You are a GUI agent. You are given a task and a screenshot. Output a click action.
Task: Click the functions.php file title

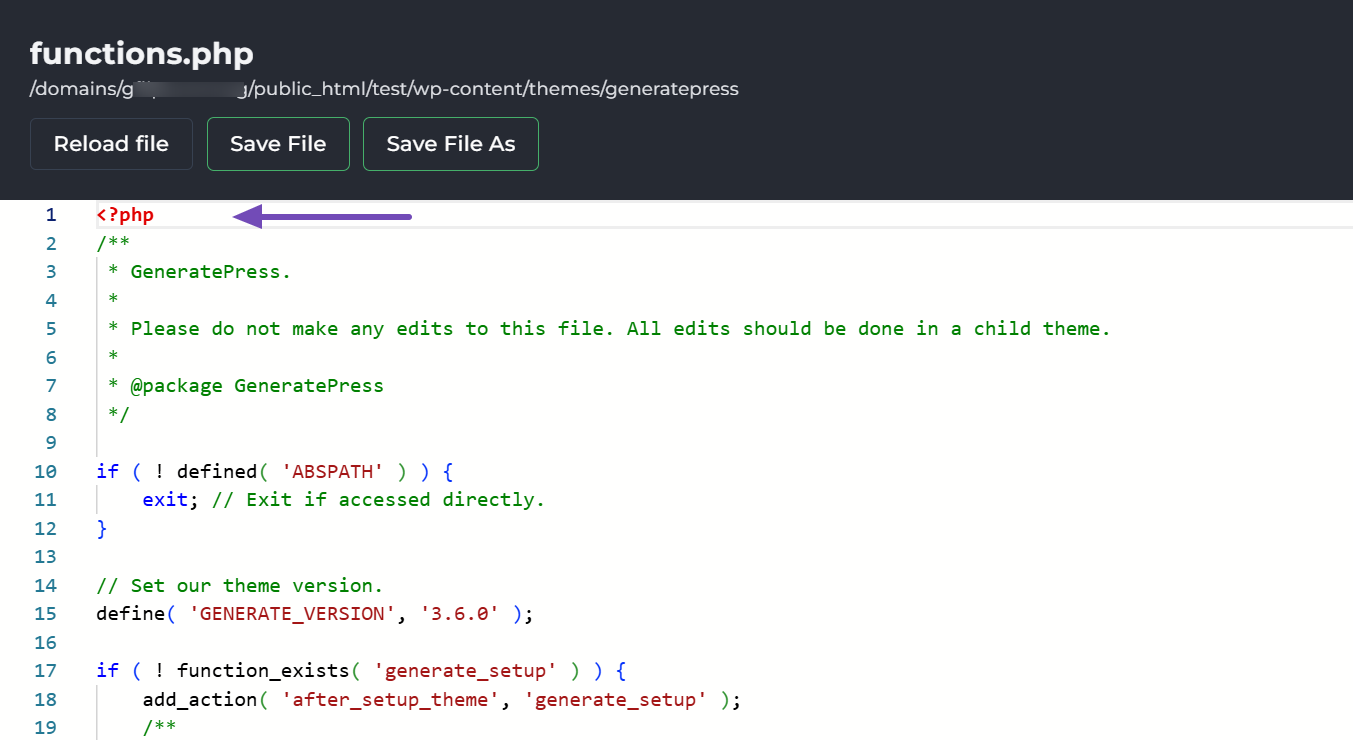coord(141,53)
